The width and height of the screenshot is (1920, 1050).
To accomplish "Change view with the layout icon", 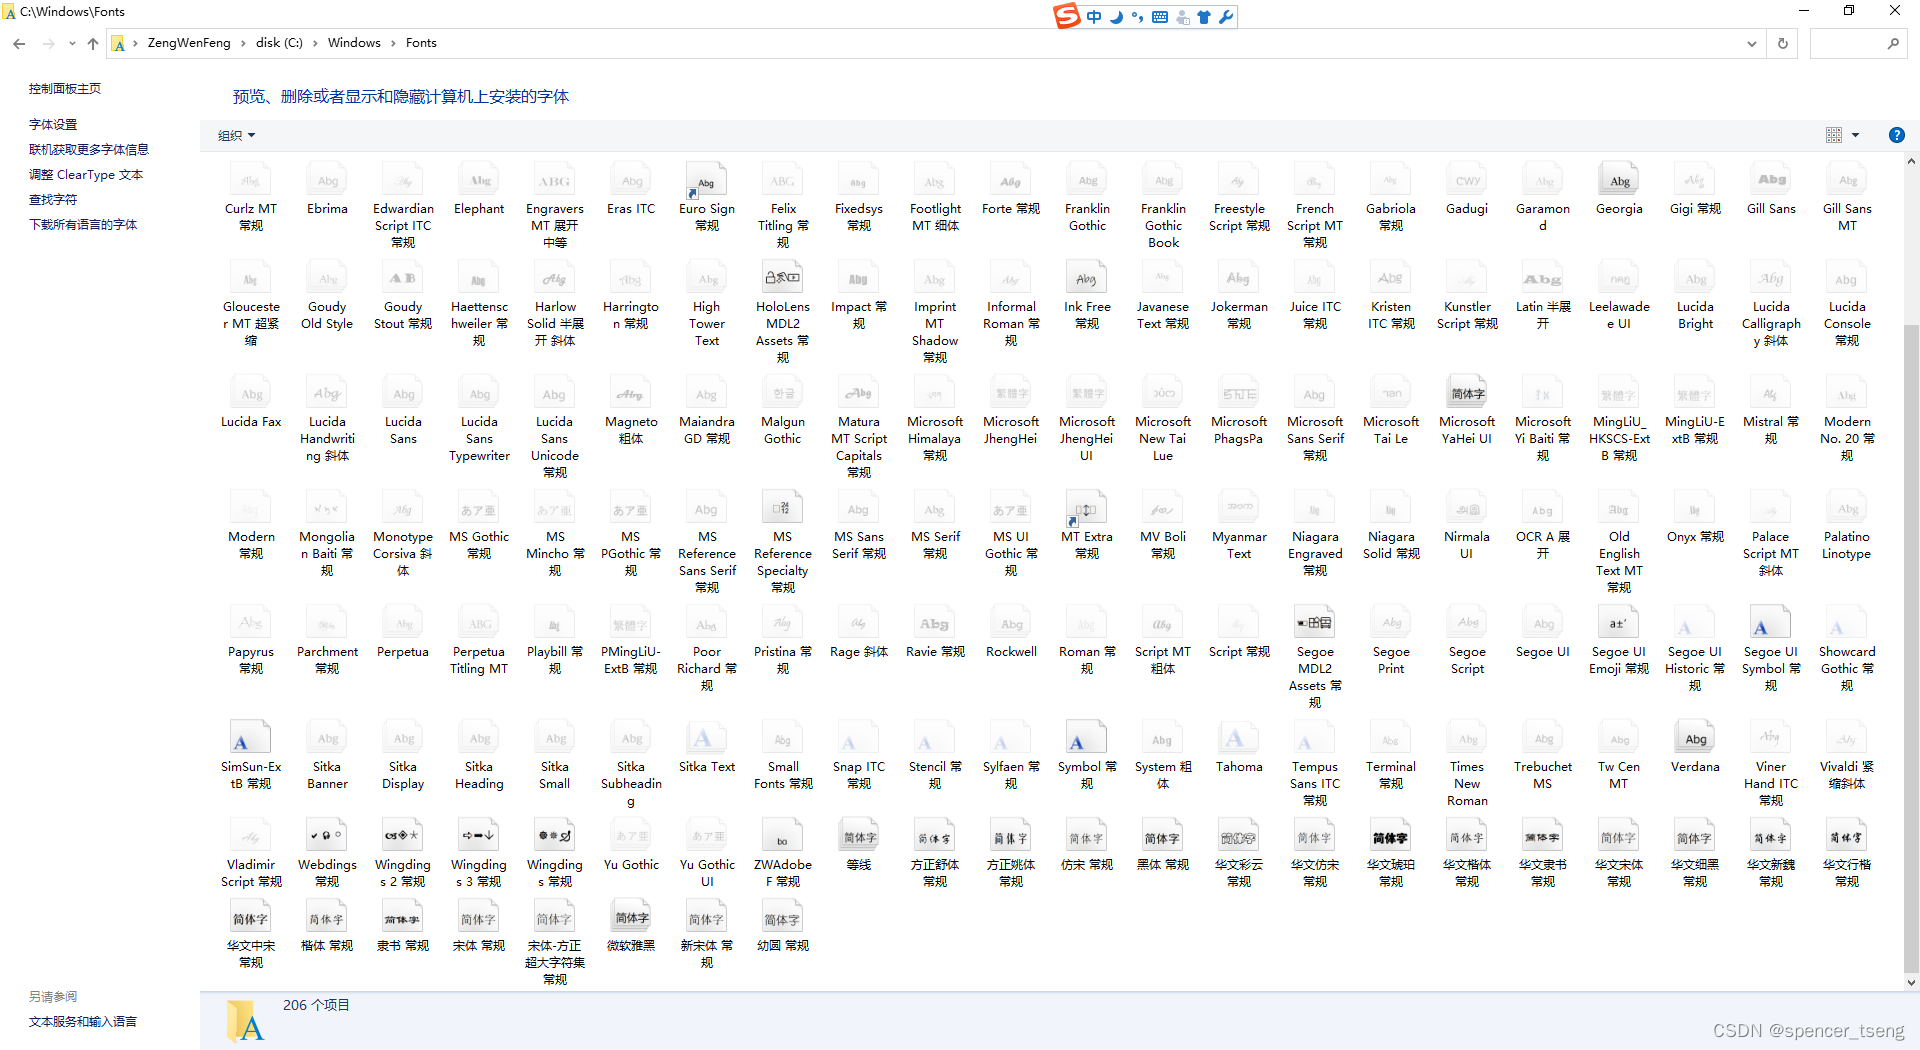I will click(x=1833, y=135).
